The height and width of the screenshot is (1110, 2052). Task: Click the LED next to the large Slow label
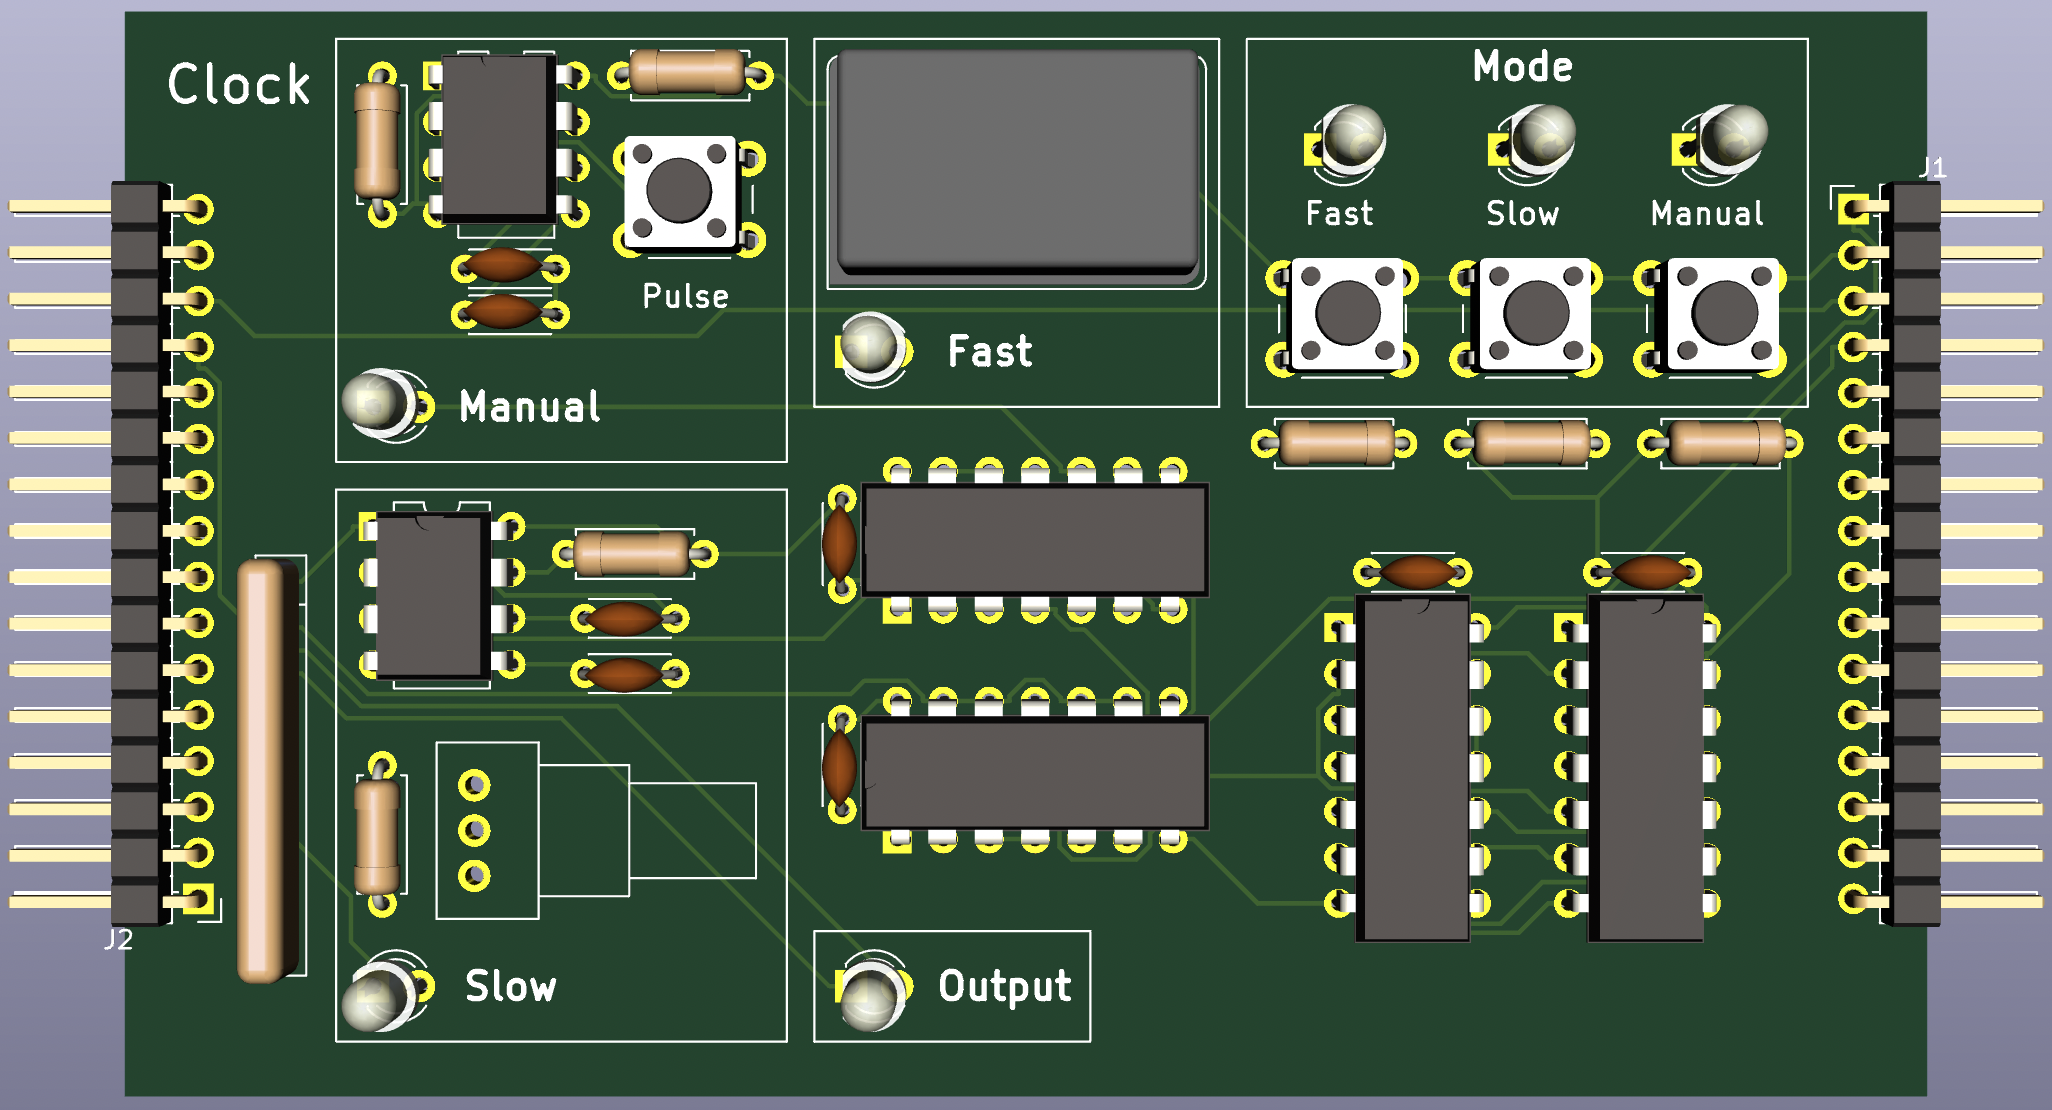[x=378, y=995]
